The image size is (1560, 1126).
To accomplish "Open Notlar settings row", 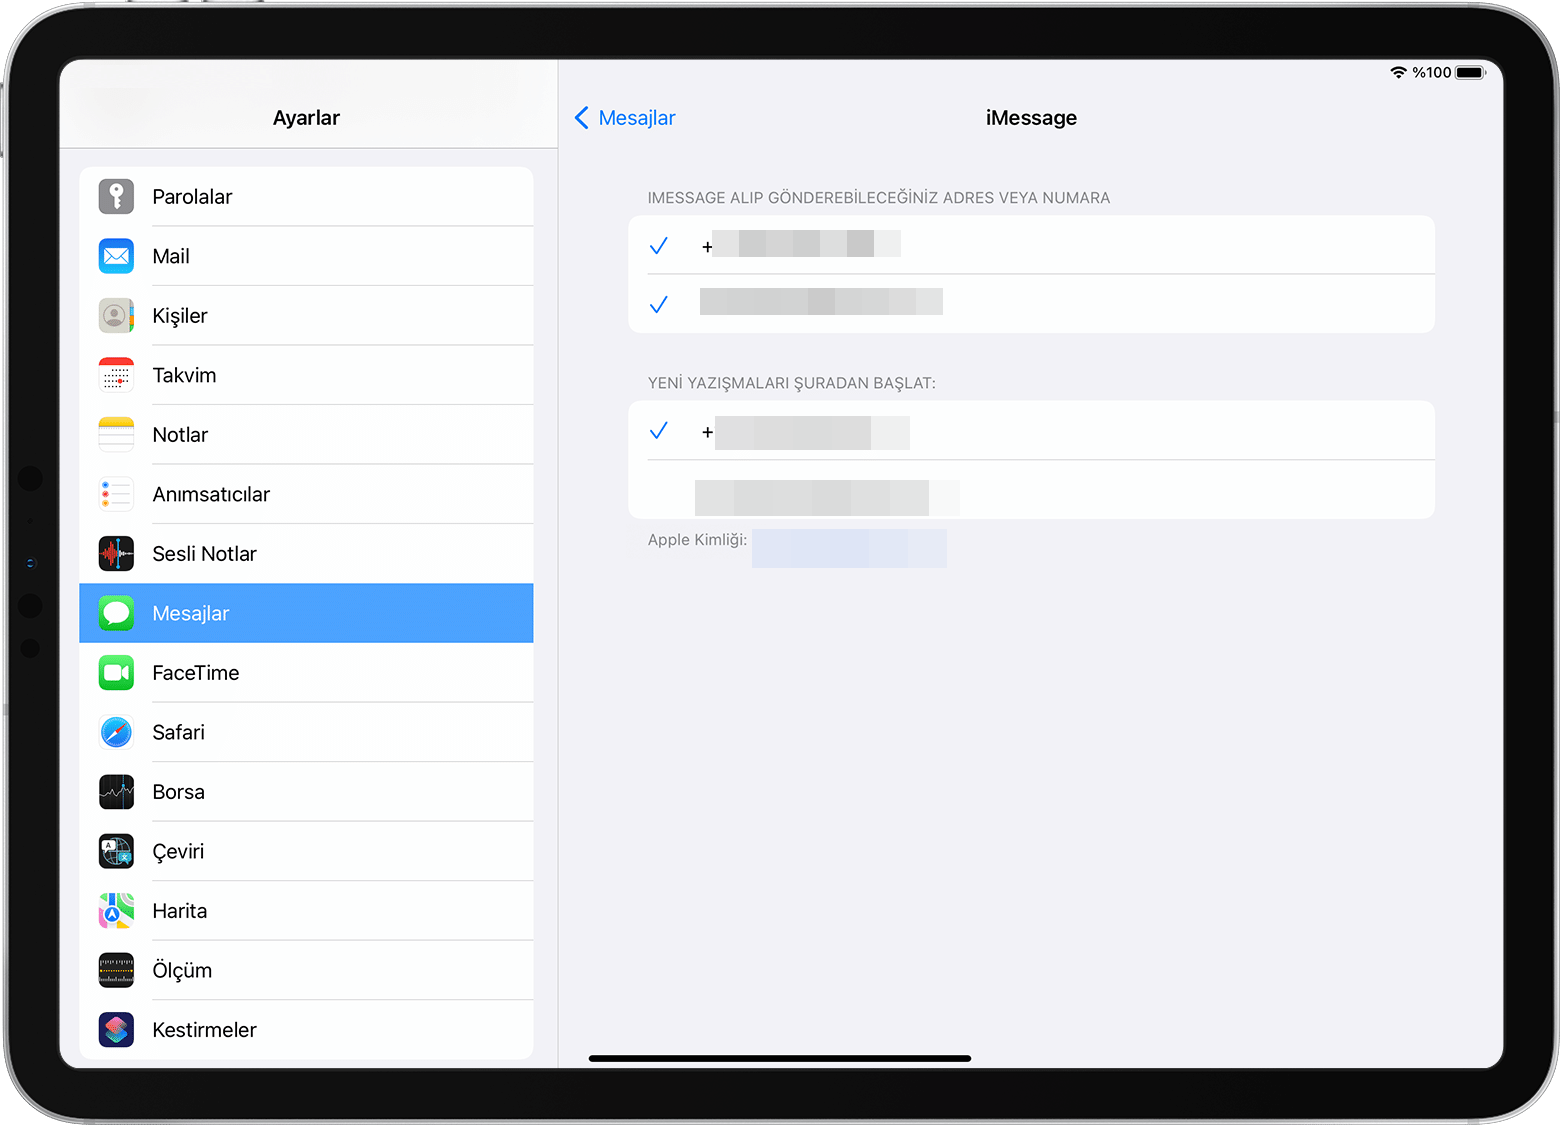I will (306, 435).
